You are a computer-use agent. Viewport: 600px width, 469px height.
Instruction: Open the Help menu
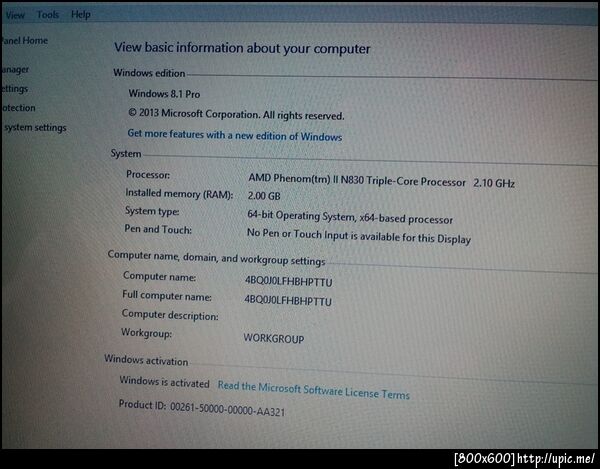pos(81,15)
